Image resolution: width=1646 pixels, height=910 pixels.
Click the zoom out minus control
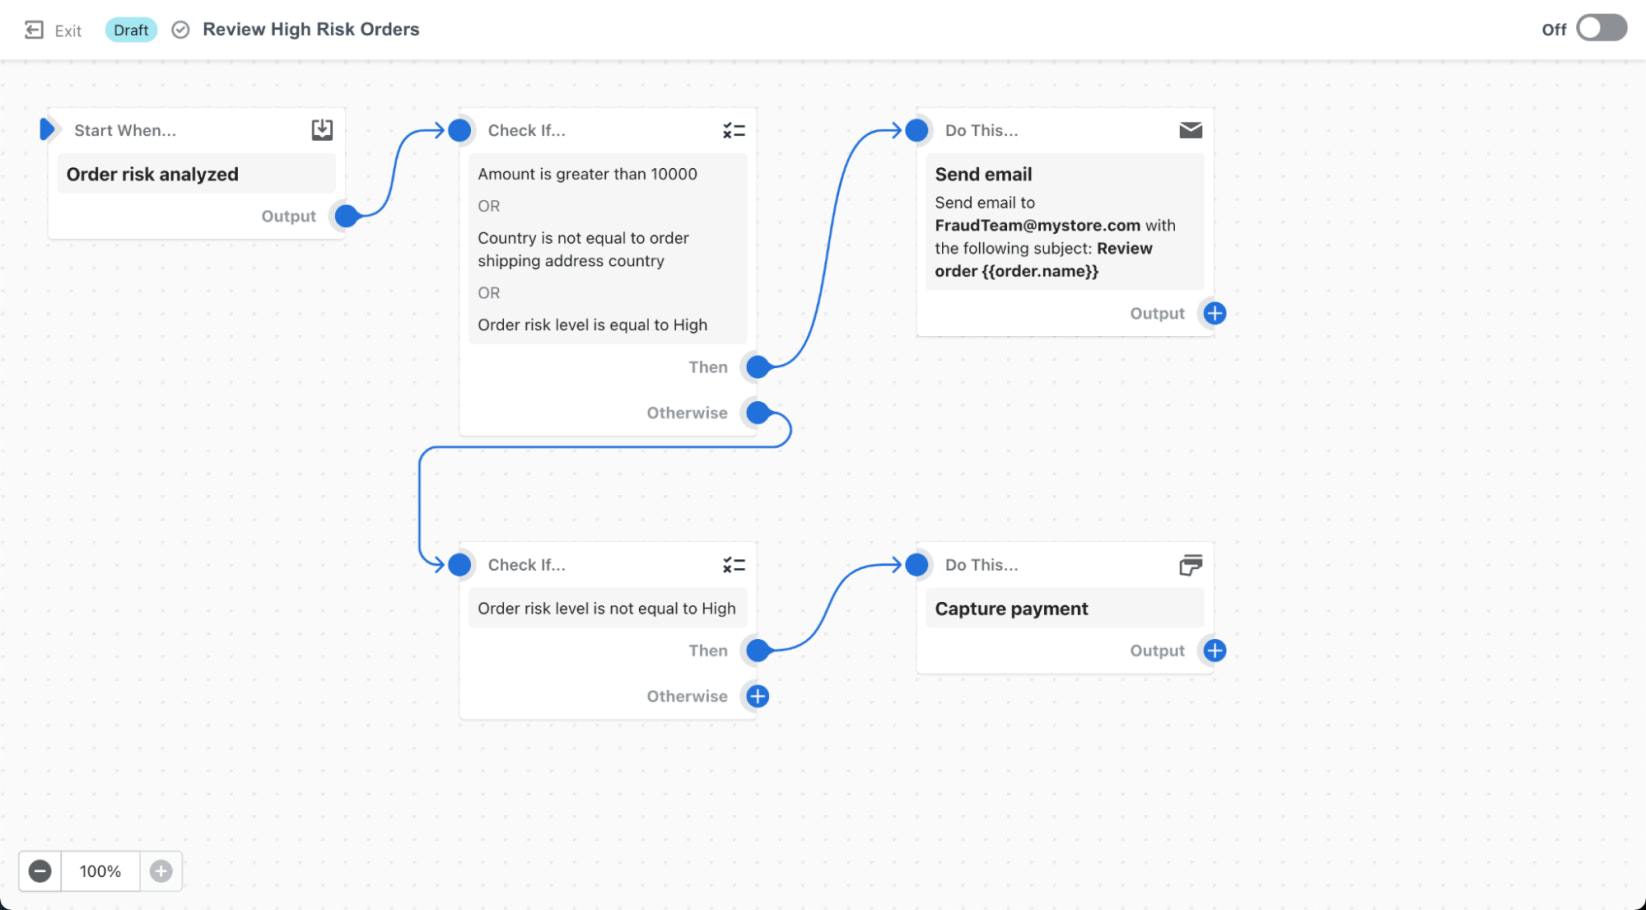[39, 871]
